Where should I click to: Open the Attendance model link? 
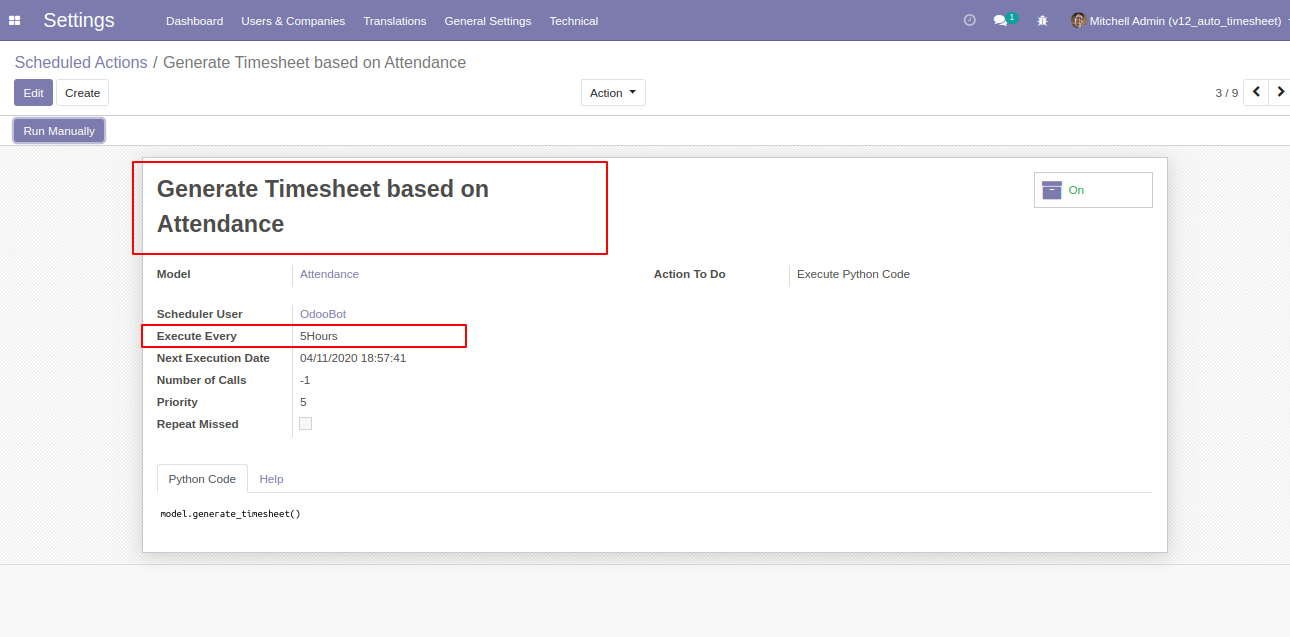329,274
